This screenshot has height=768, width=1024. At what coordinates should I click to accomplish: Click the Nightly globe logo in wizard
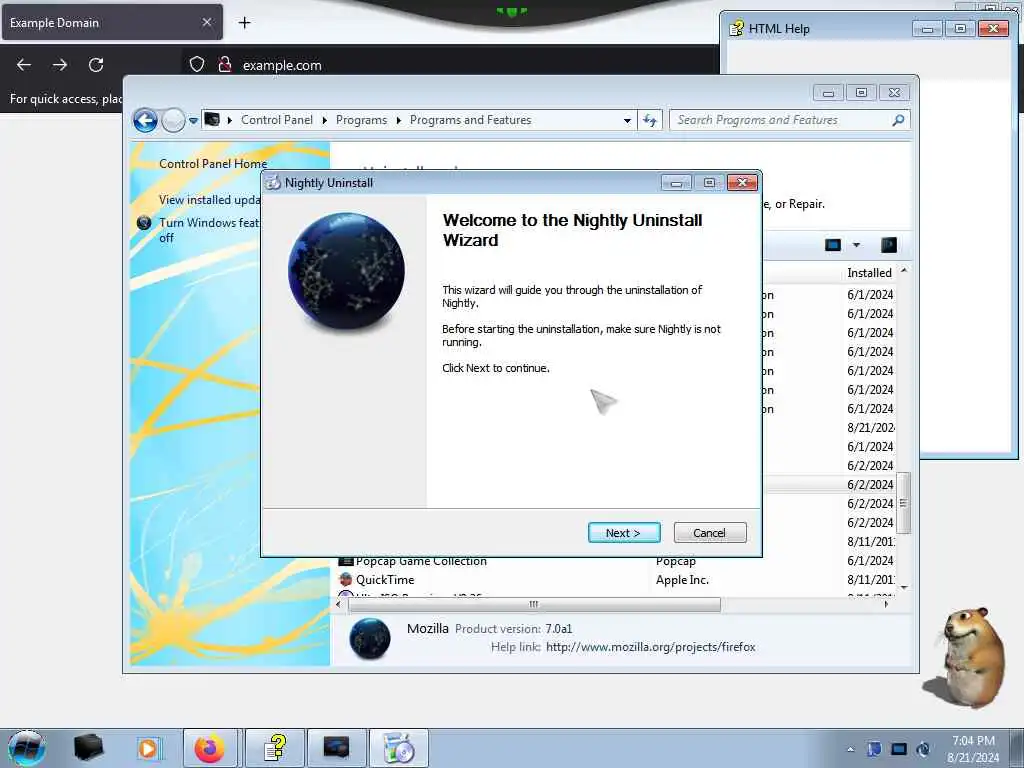coord(346,270)
